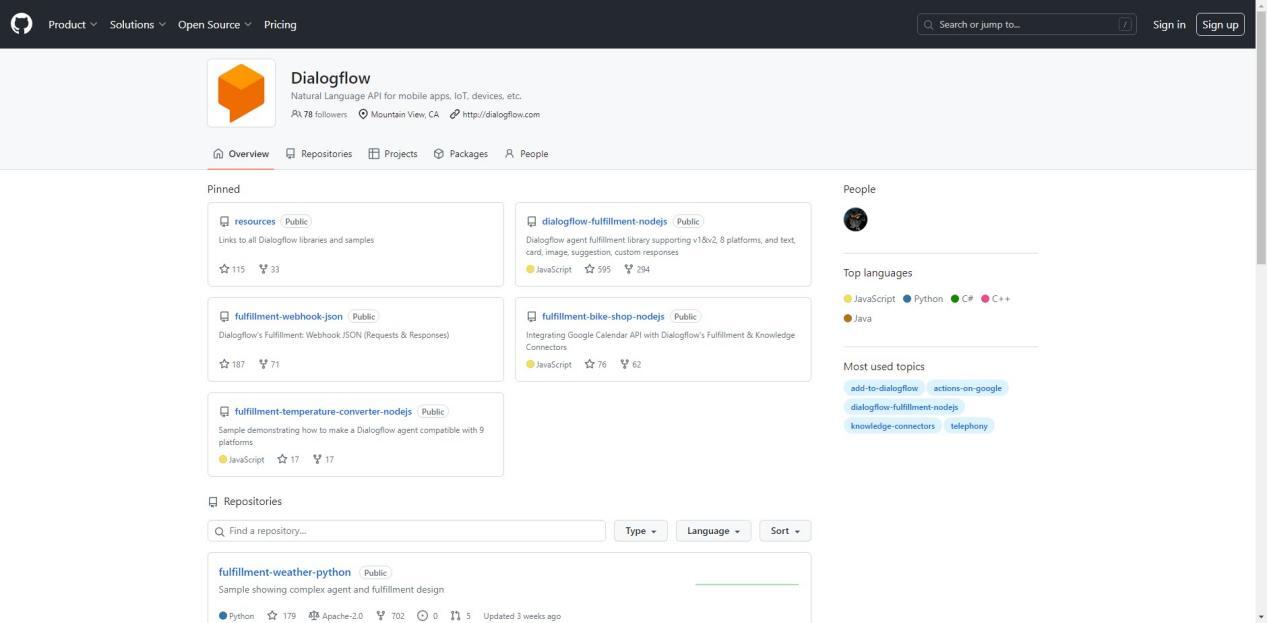Viewport: 1267px width, 623px height.
Task: Open the fulfillment-temperature-converter-nodejs repository
Action: 323,411
